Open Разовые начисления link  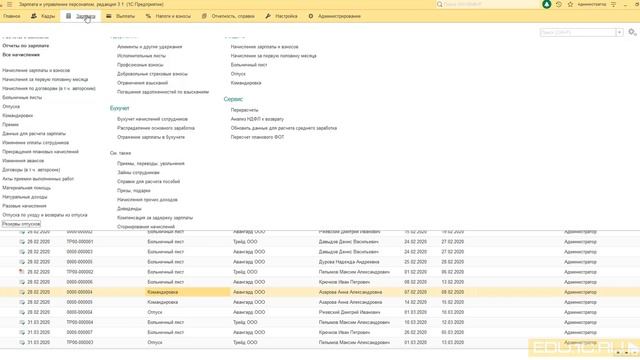pos(24,206)
